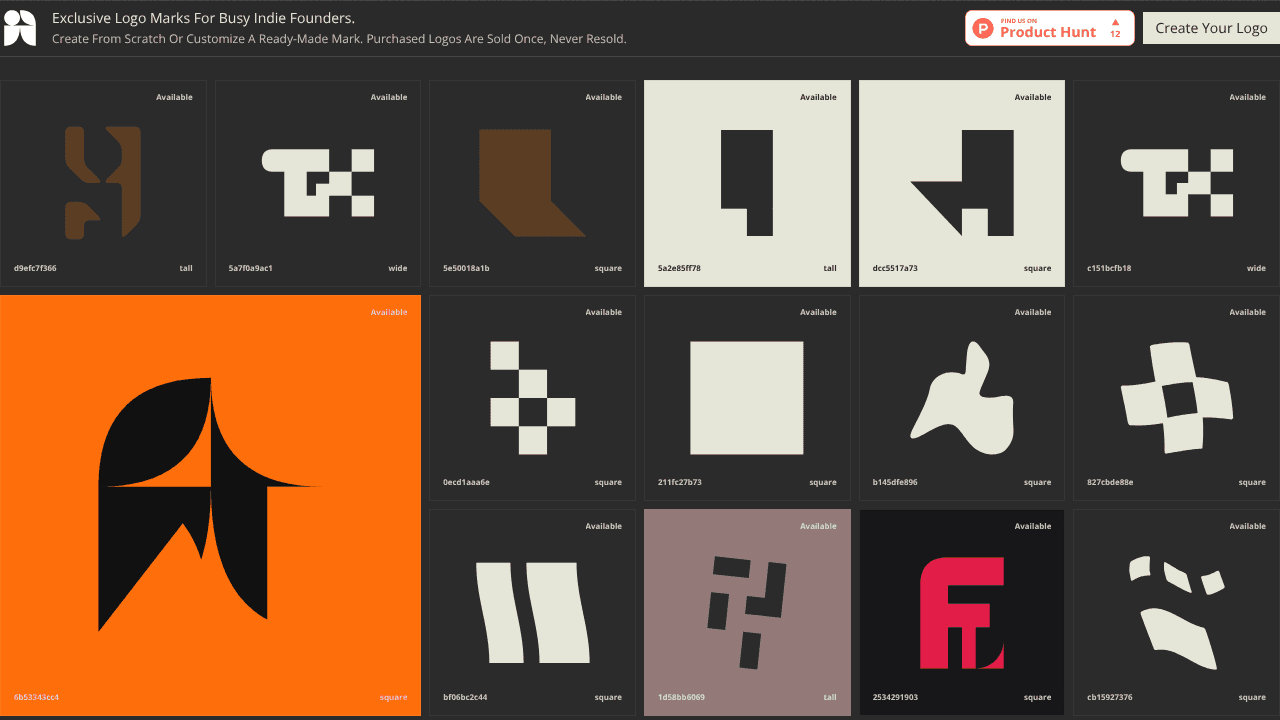Select the blob shaped mark b145dfe896

tap(962, 398)
